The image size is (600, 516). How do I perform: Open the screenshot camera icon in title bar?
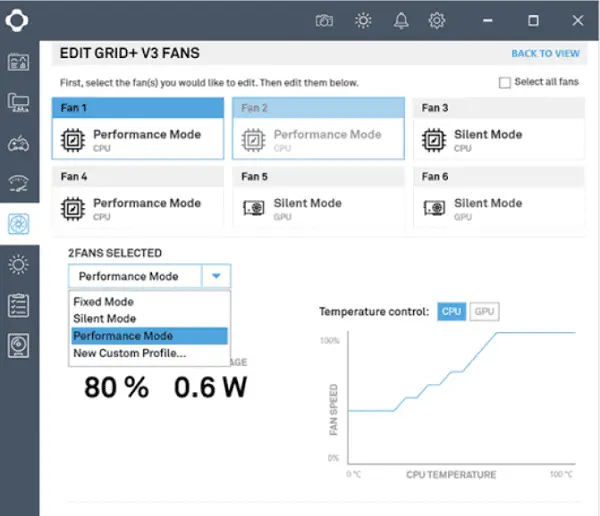click(x=324, y=21)
